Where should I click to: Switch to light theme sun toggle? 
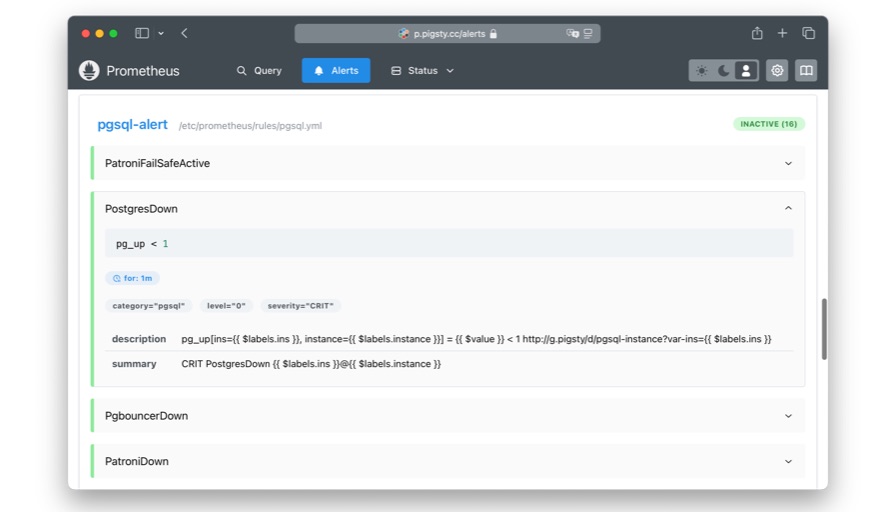(701, 71)
